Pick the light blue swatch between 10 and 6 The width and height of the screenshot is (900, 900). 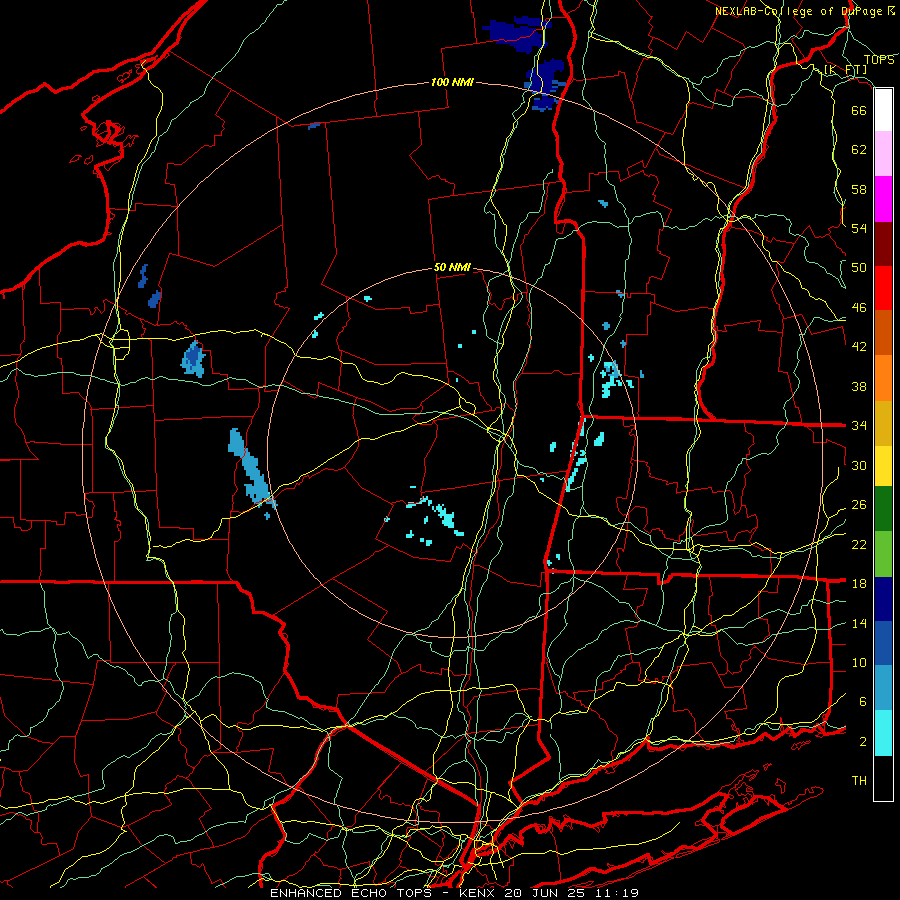tap(883, 688)
